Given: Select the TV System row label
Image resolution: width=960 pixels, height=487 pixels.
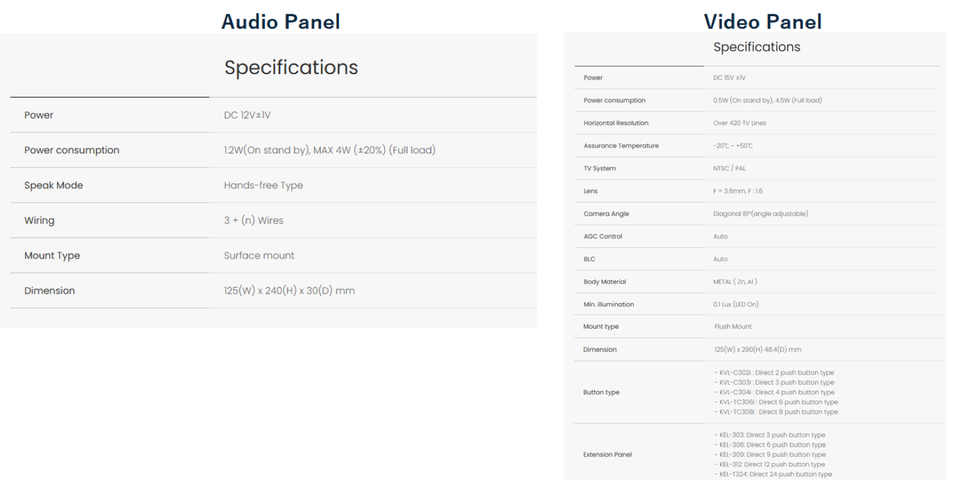Looking at the screenshot, I should 599,168.
